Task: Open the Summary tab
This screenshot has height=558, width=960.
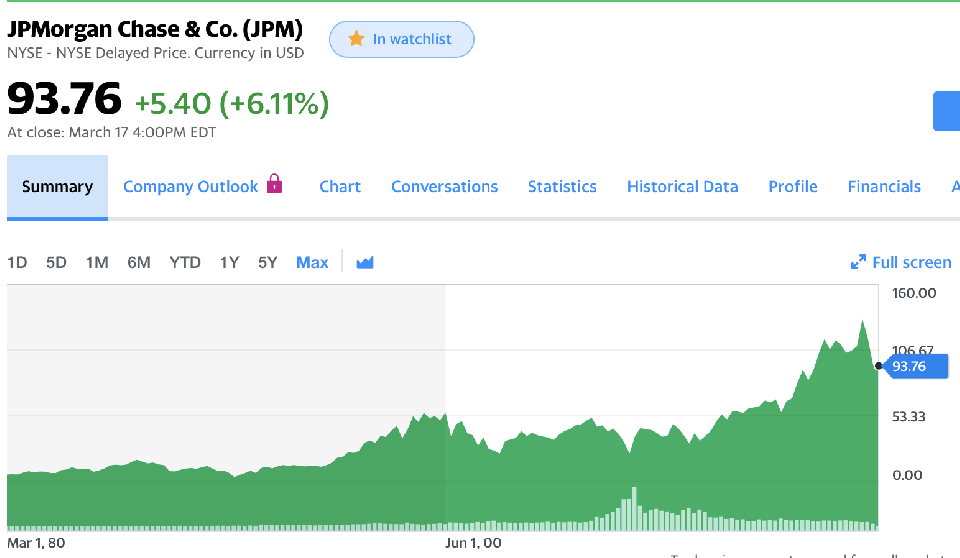Action: click(x=57, y=187)
